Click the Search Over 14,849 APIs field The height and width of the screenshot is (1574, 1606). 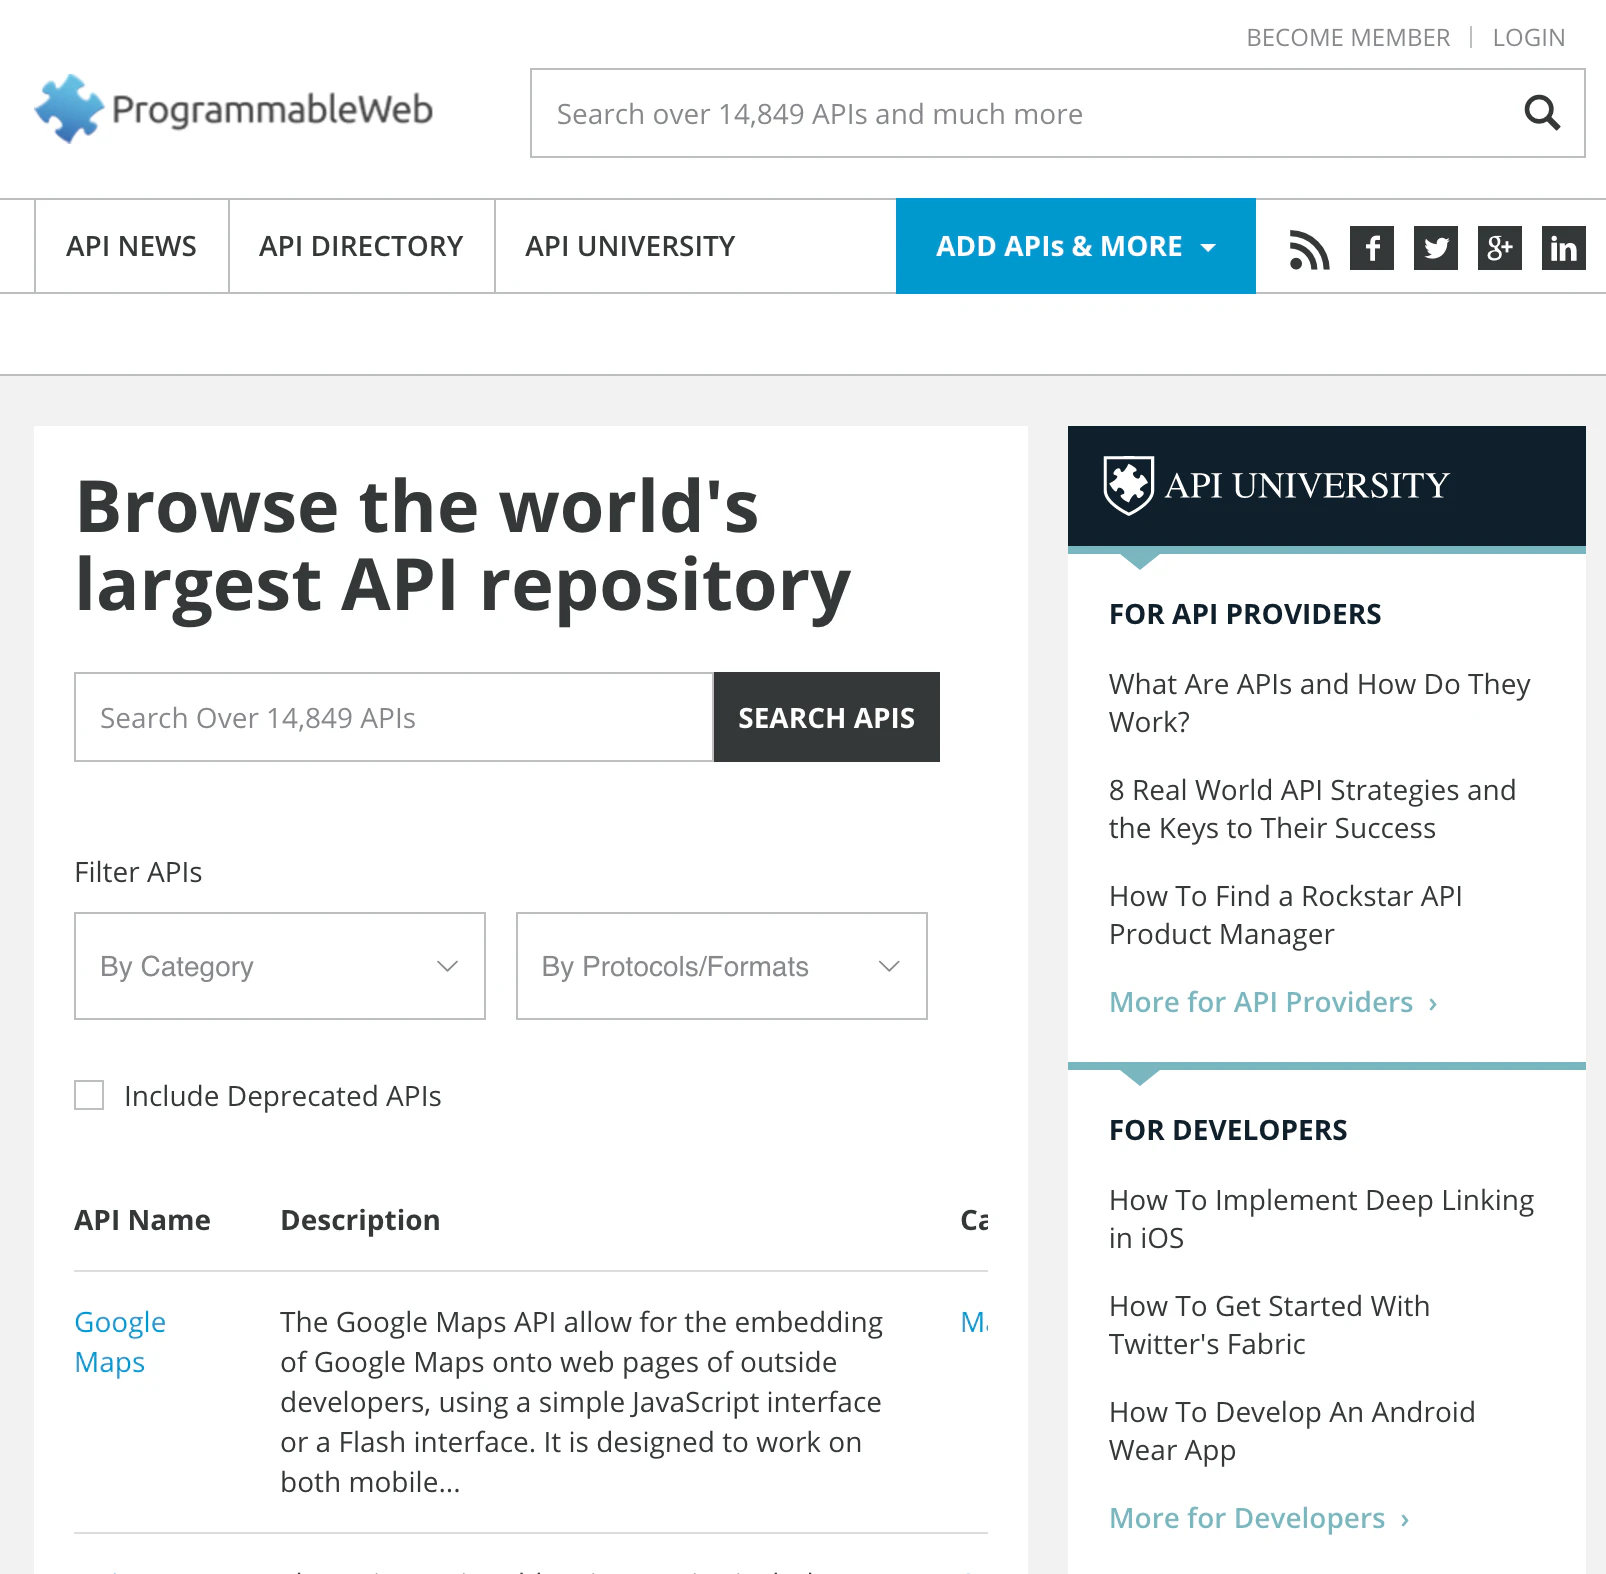(392, 717)
